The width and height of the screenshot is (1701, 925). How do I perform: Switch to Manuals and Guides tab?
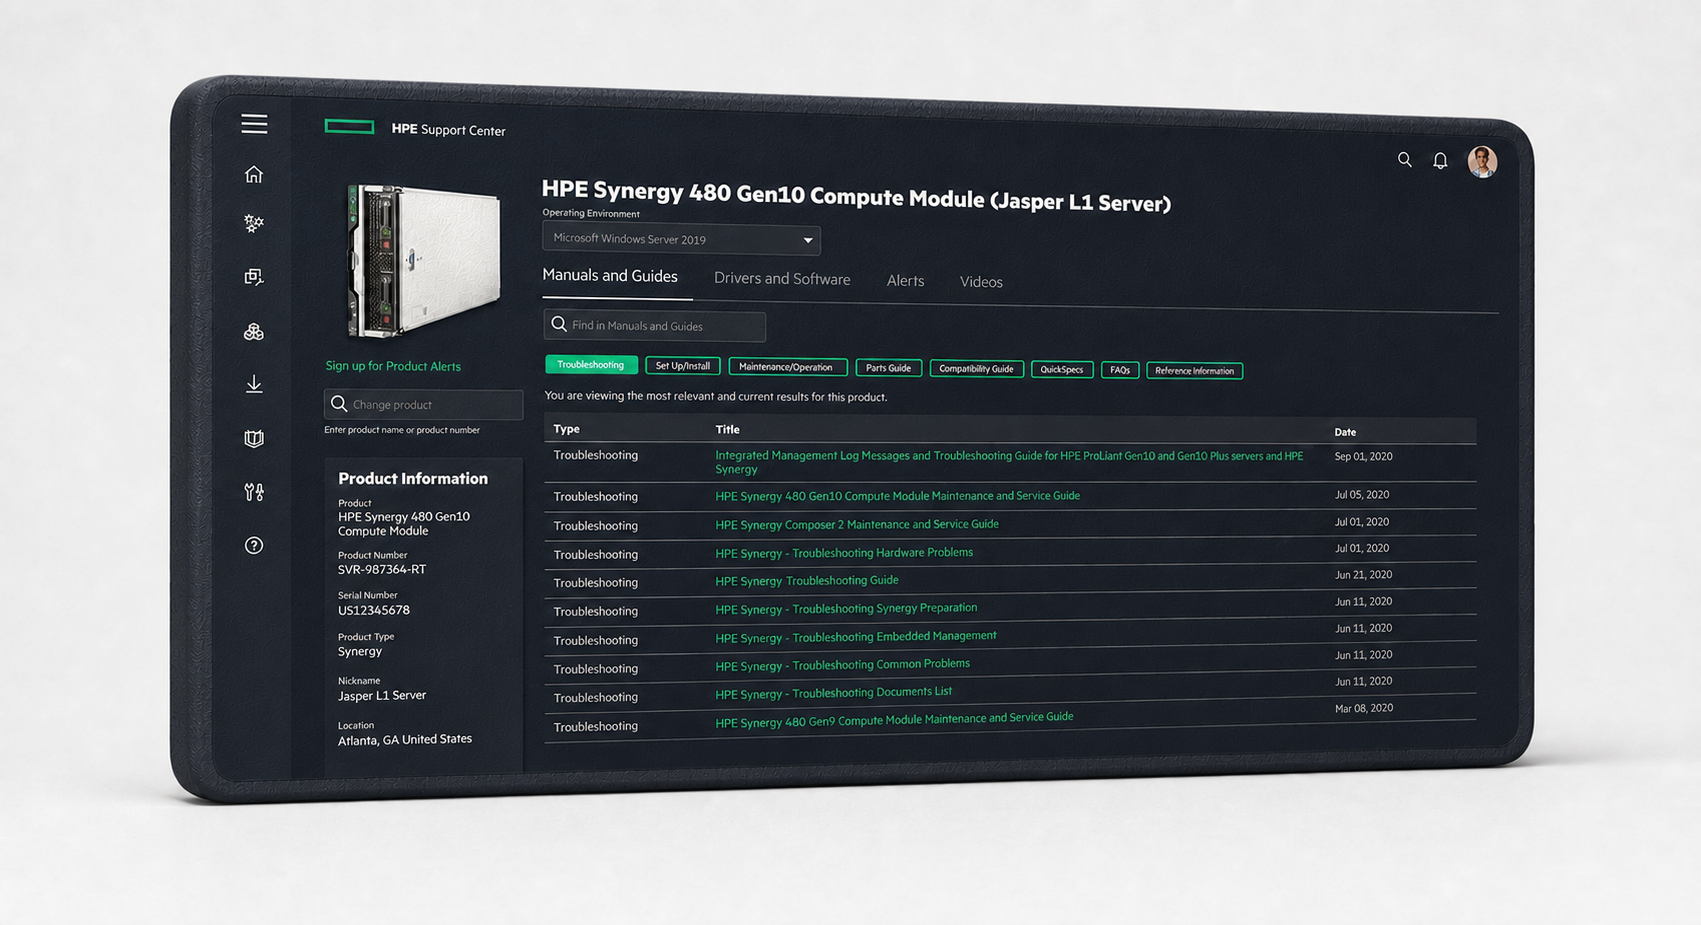[x=610, y=276]
